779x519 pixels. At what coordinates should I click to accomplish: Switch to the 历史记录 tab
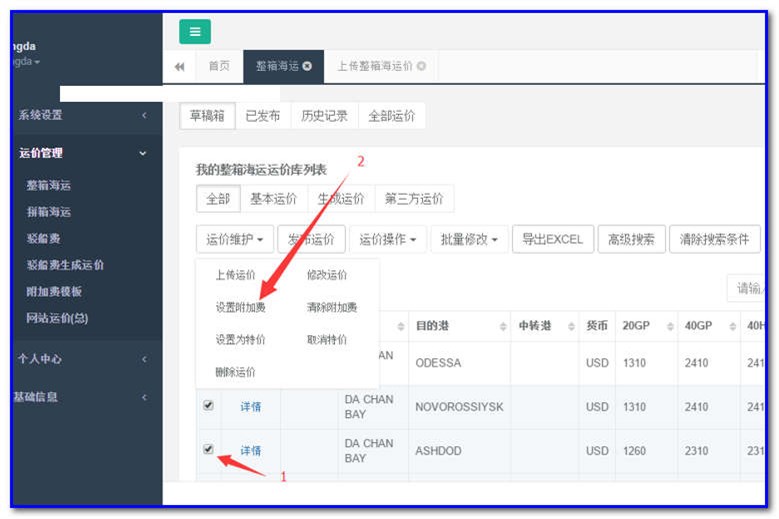[x=324, y=116]
